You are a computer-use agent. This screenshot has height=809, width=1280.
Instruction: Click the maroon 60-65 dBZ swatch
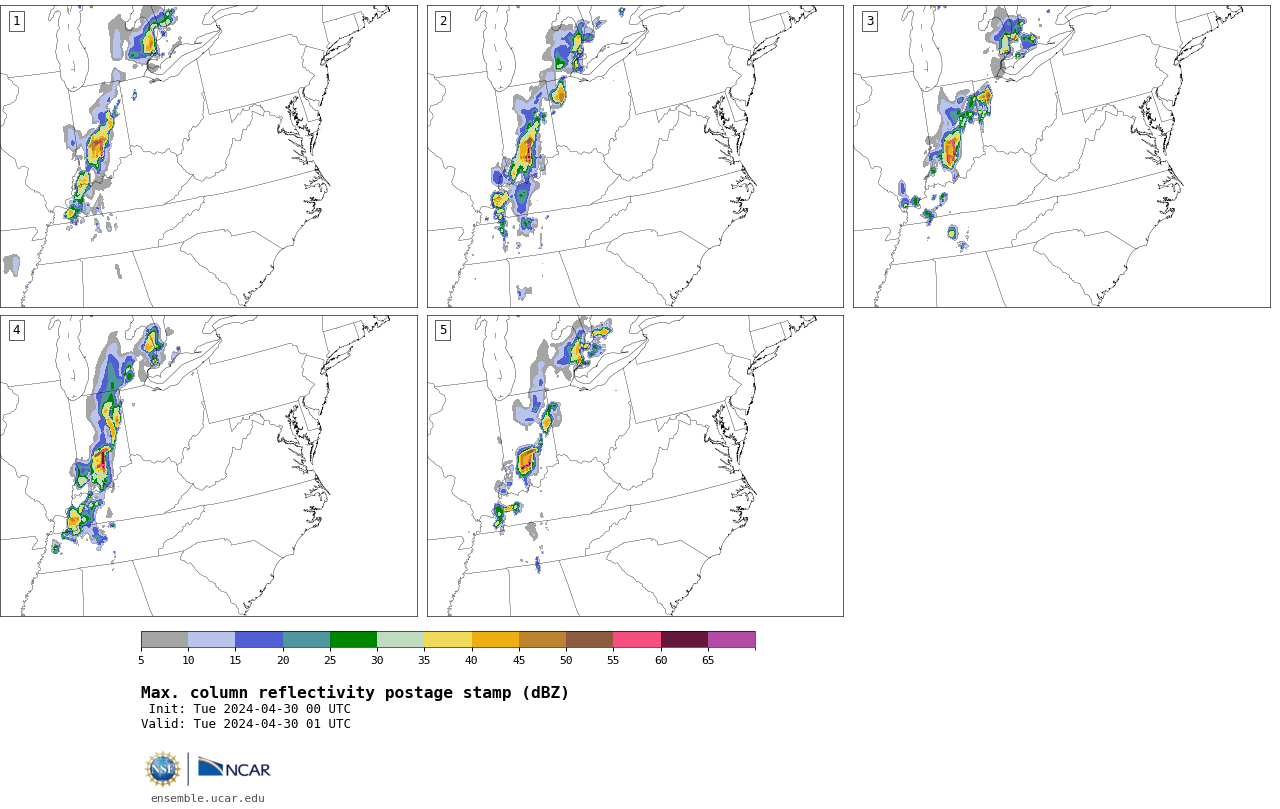tap(684, 640)
